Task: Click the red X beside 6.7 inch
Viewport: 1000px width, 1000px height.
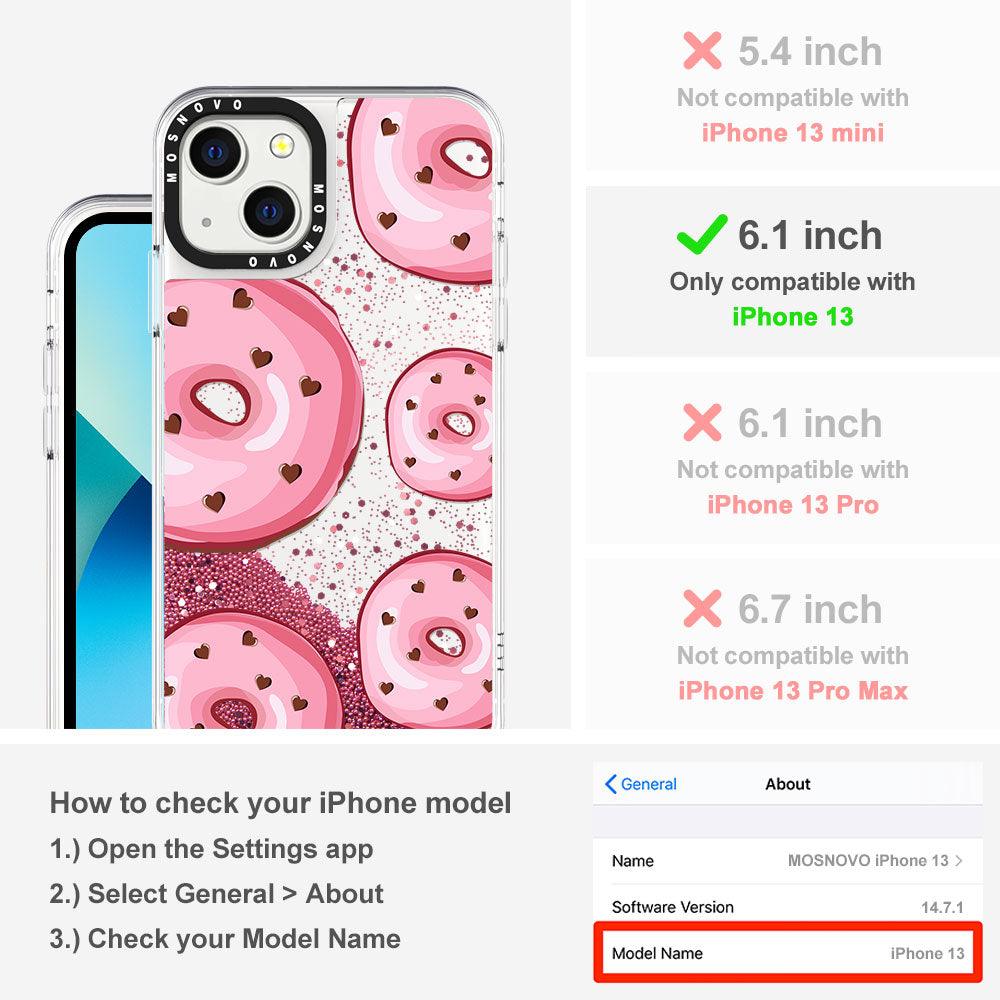Action: click(x=702, y=608)
